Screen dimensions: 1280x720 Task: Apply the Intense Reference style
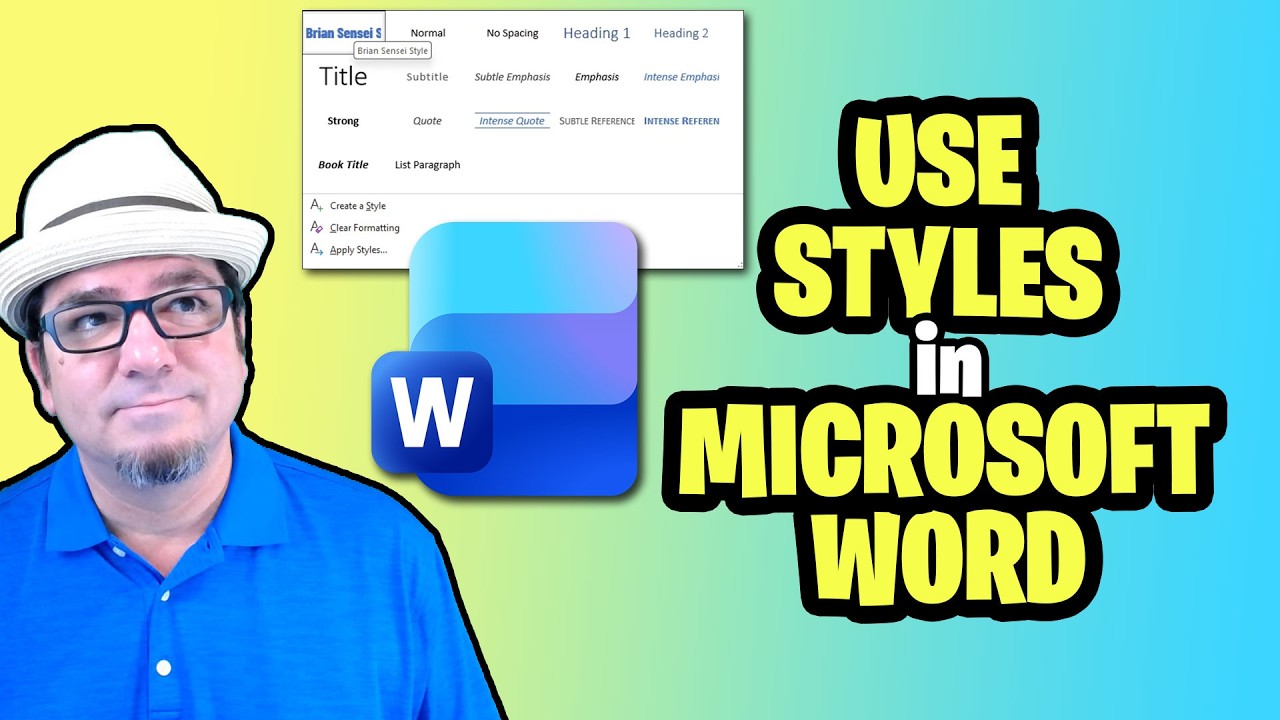[681, 121]
